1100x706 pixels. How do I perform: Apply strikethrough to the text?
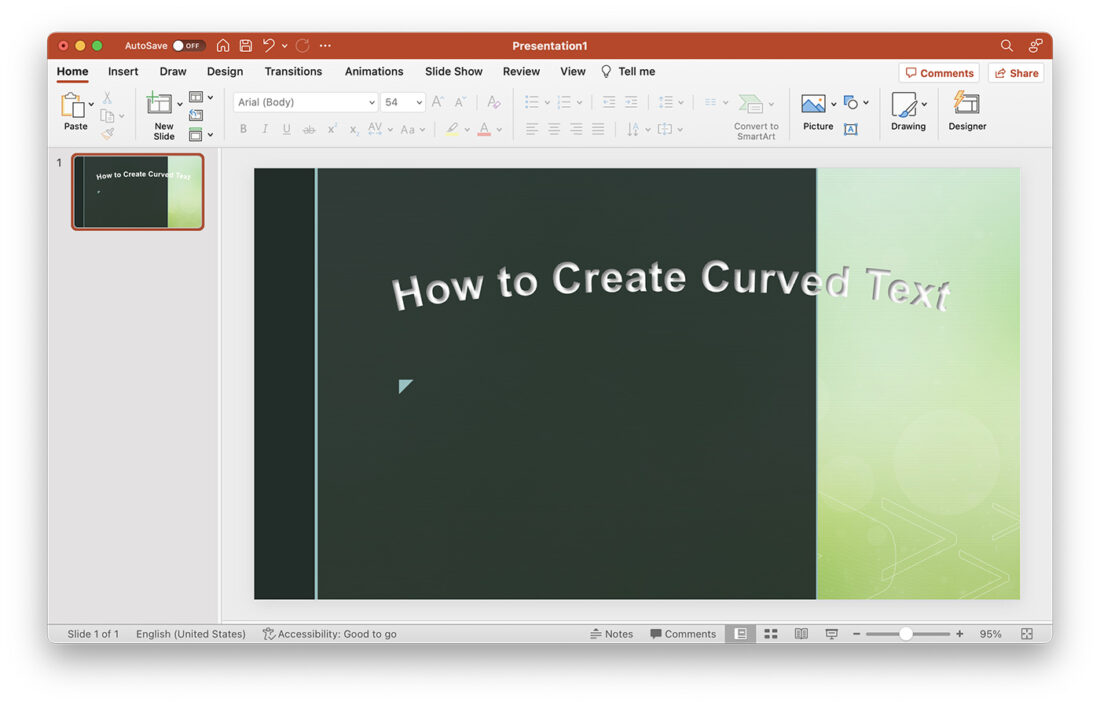pyautogui.click(x=309, y=129)
